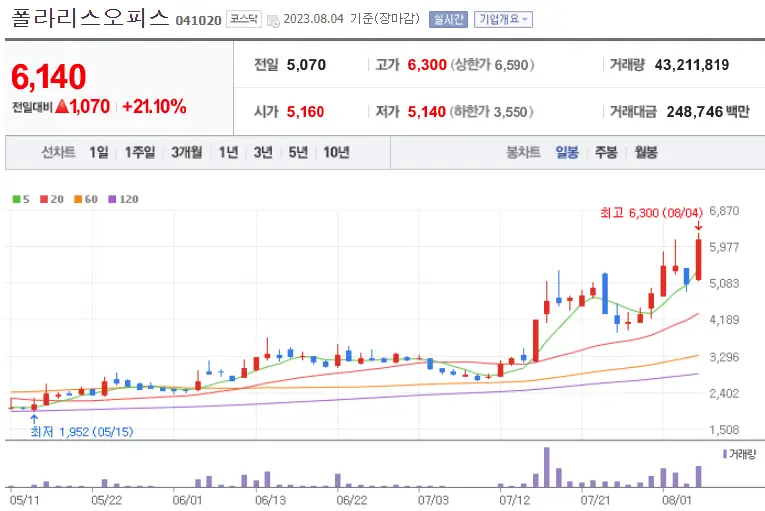Click the 선차트 label
Image resolution: width=765 pixels, height=511 pixels.
click(59, 152)
